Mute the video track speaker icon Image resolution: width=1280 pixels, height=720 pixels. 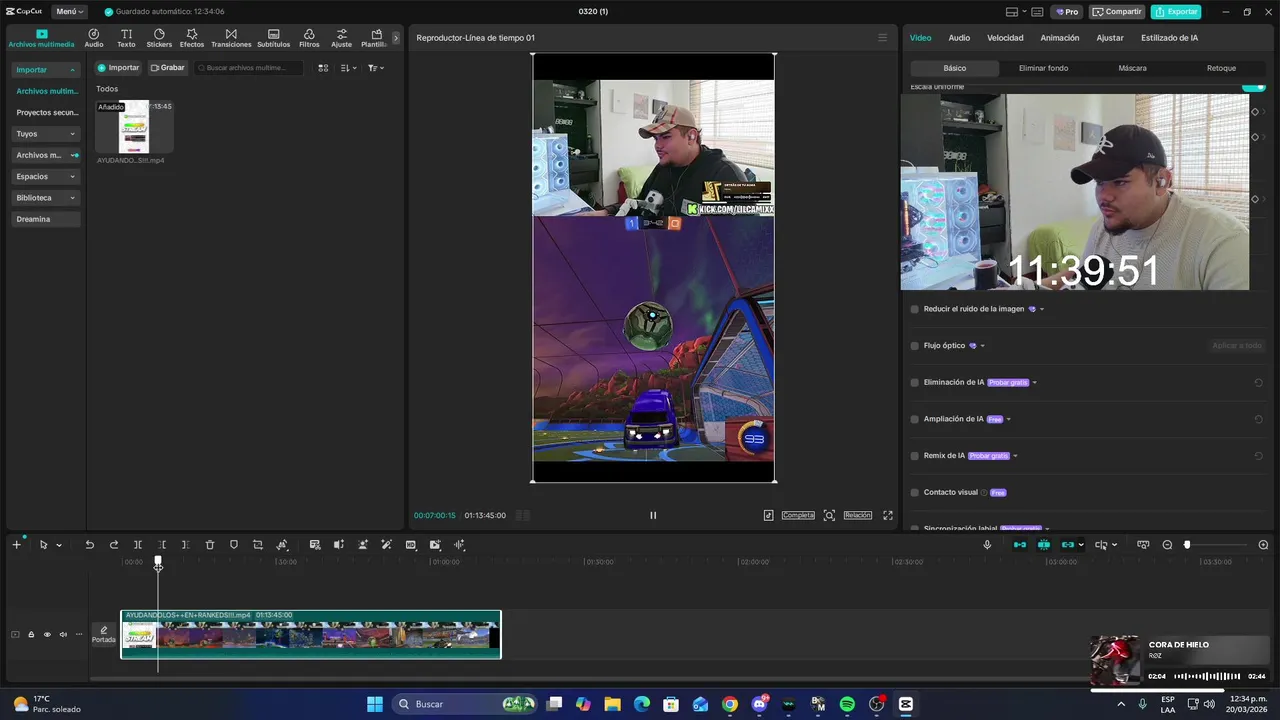[x=63, y=634]
